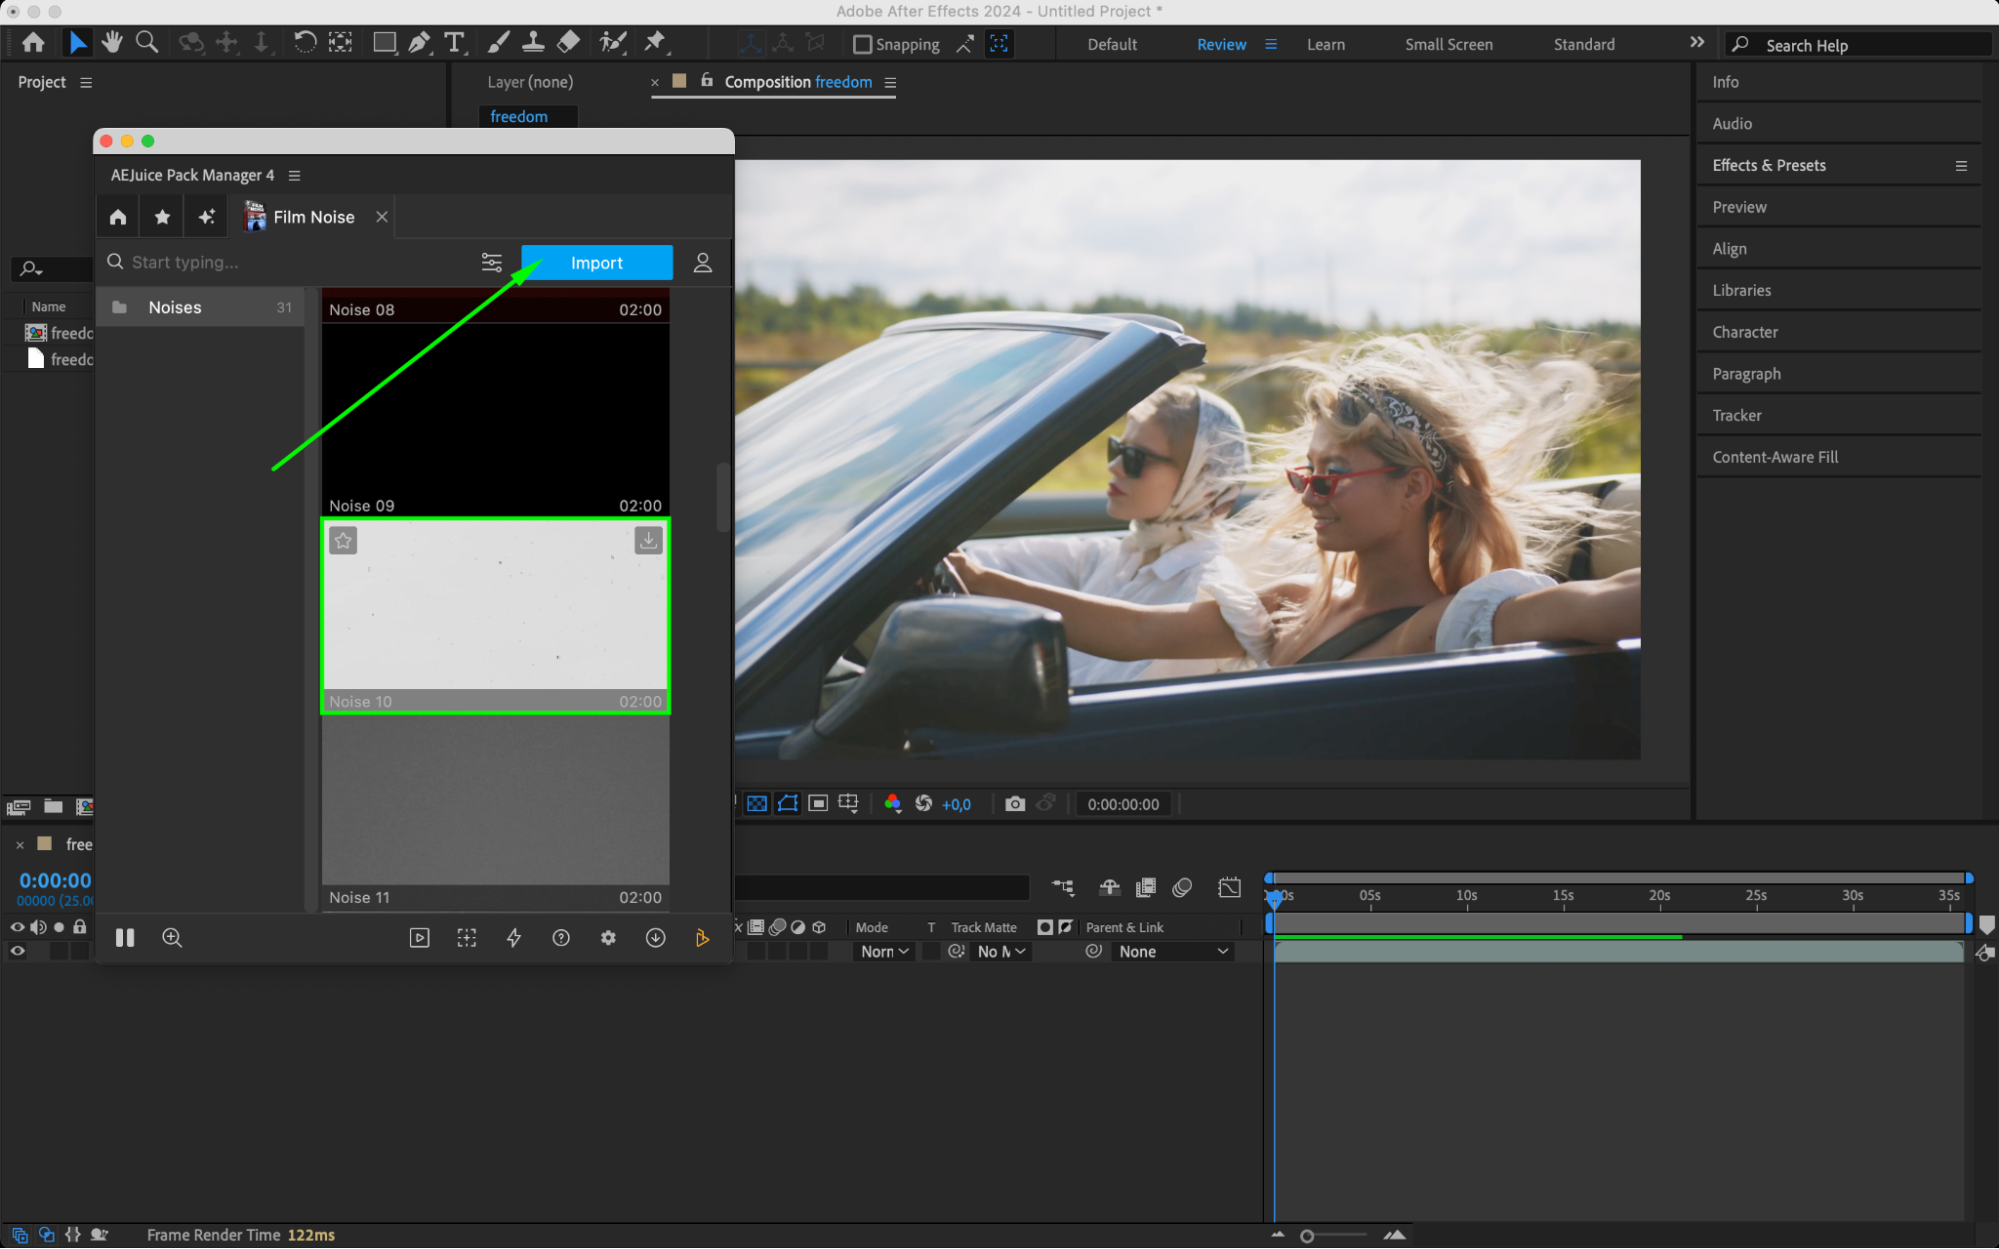This screenshot has width=1999, height=1249.
Task: Click AEJuice filter sliders icon
Action: pyautogui.click(x=491, y=262)
